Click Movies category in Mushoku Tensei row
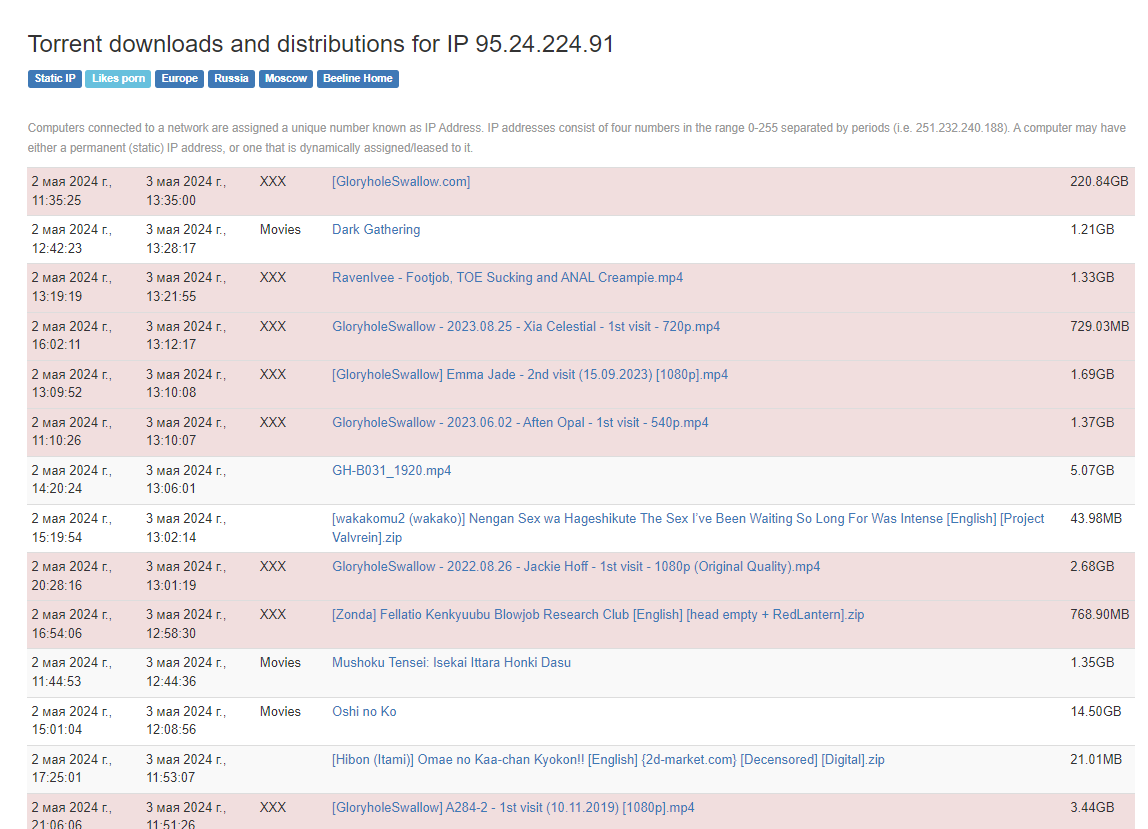Viewport: 1148px width, 829px height. 280,663
